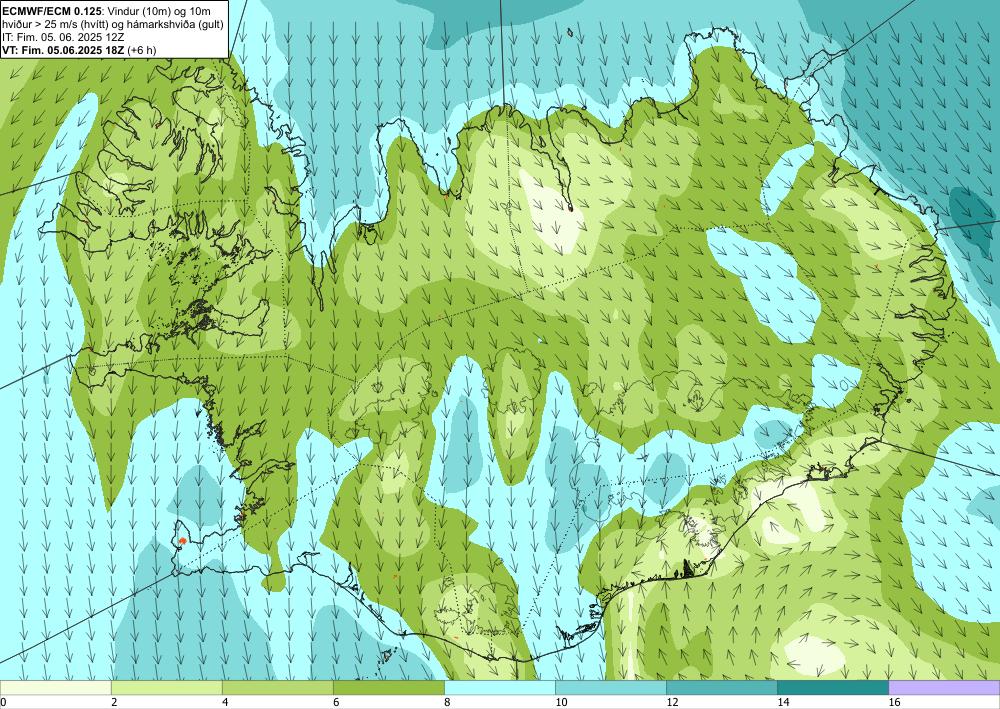Click the 8–10 m/s light cyan legend swatch
Image resolution: width=1000 pixels, height=709 pixels.
499,687
